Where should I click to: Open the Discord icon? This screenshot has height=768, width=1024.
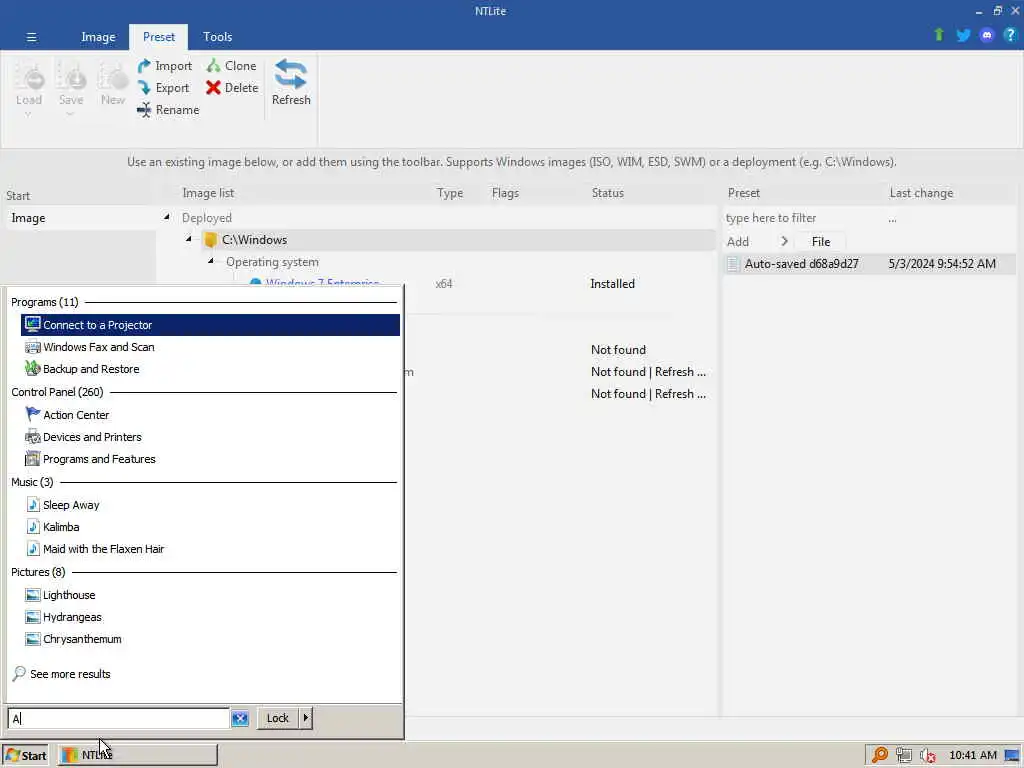[x=987, y=35]
